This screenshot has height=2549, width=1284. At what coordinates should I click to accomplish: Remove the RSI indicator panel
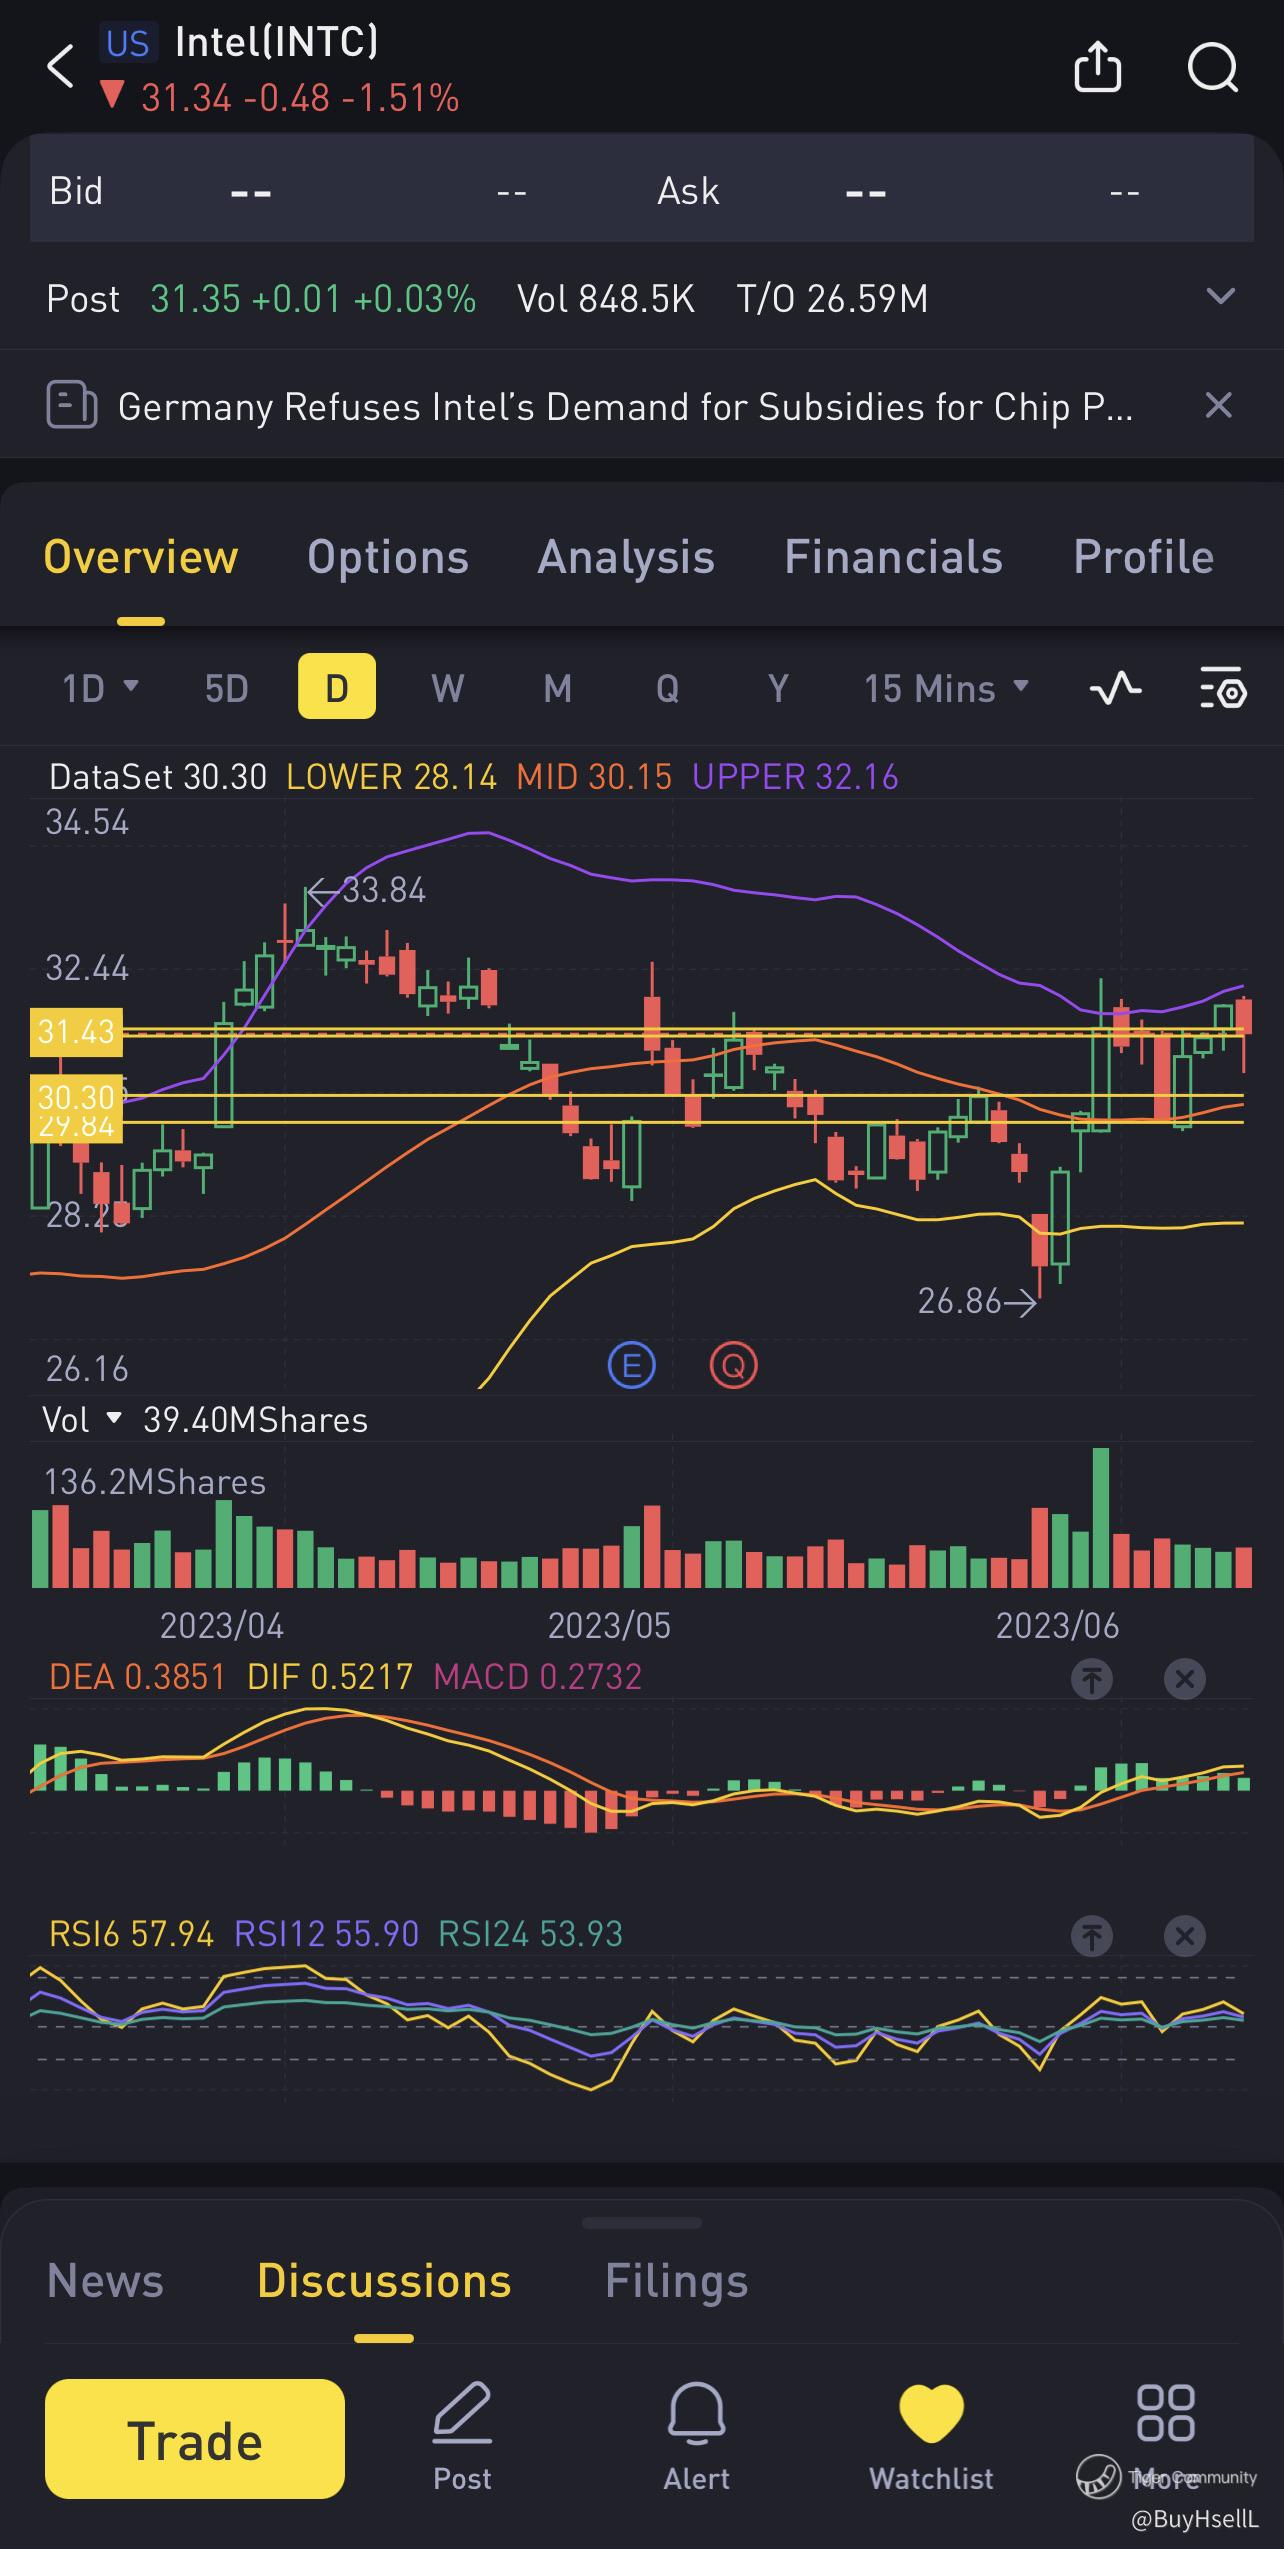(1185, 1936)
